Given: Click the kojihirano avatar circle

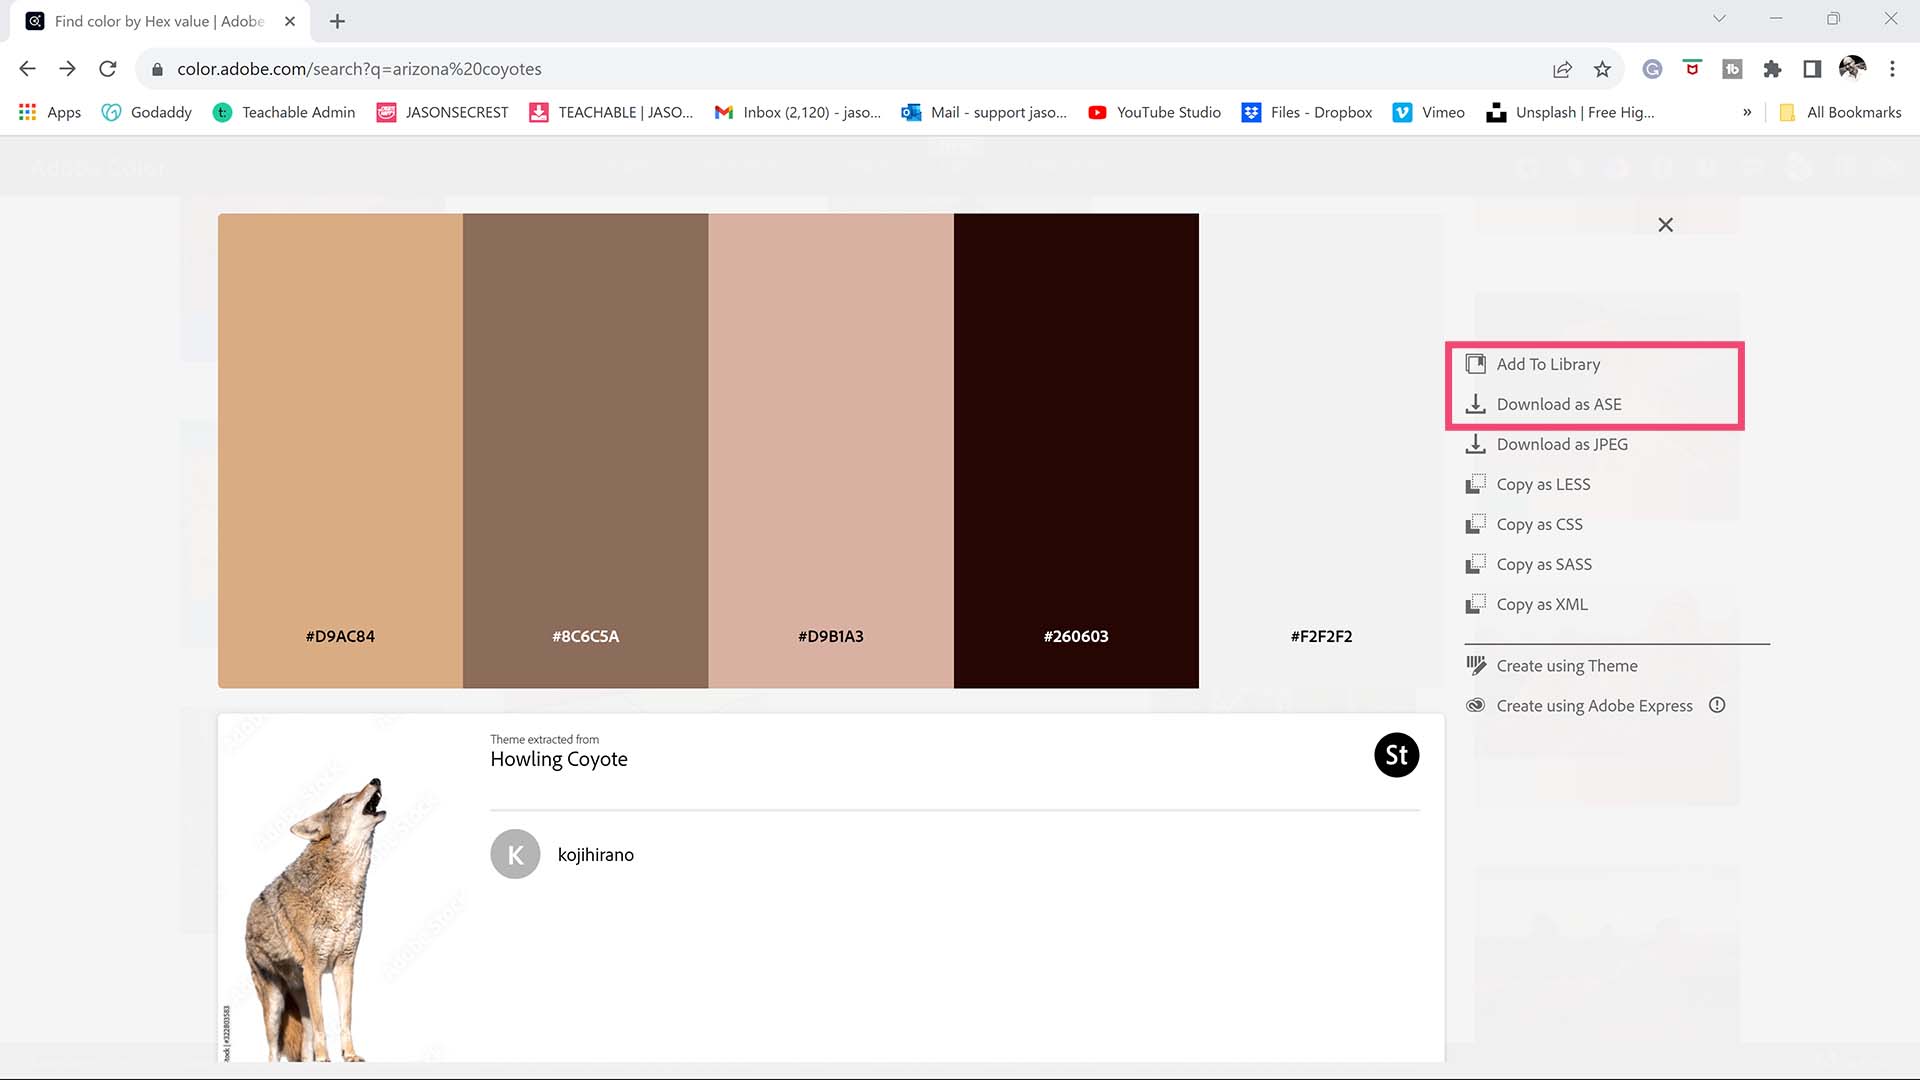Looking at the screenshot, I should click(515, 854).
